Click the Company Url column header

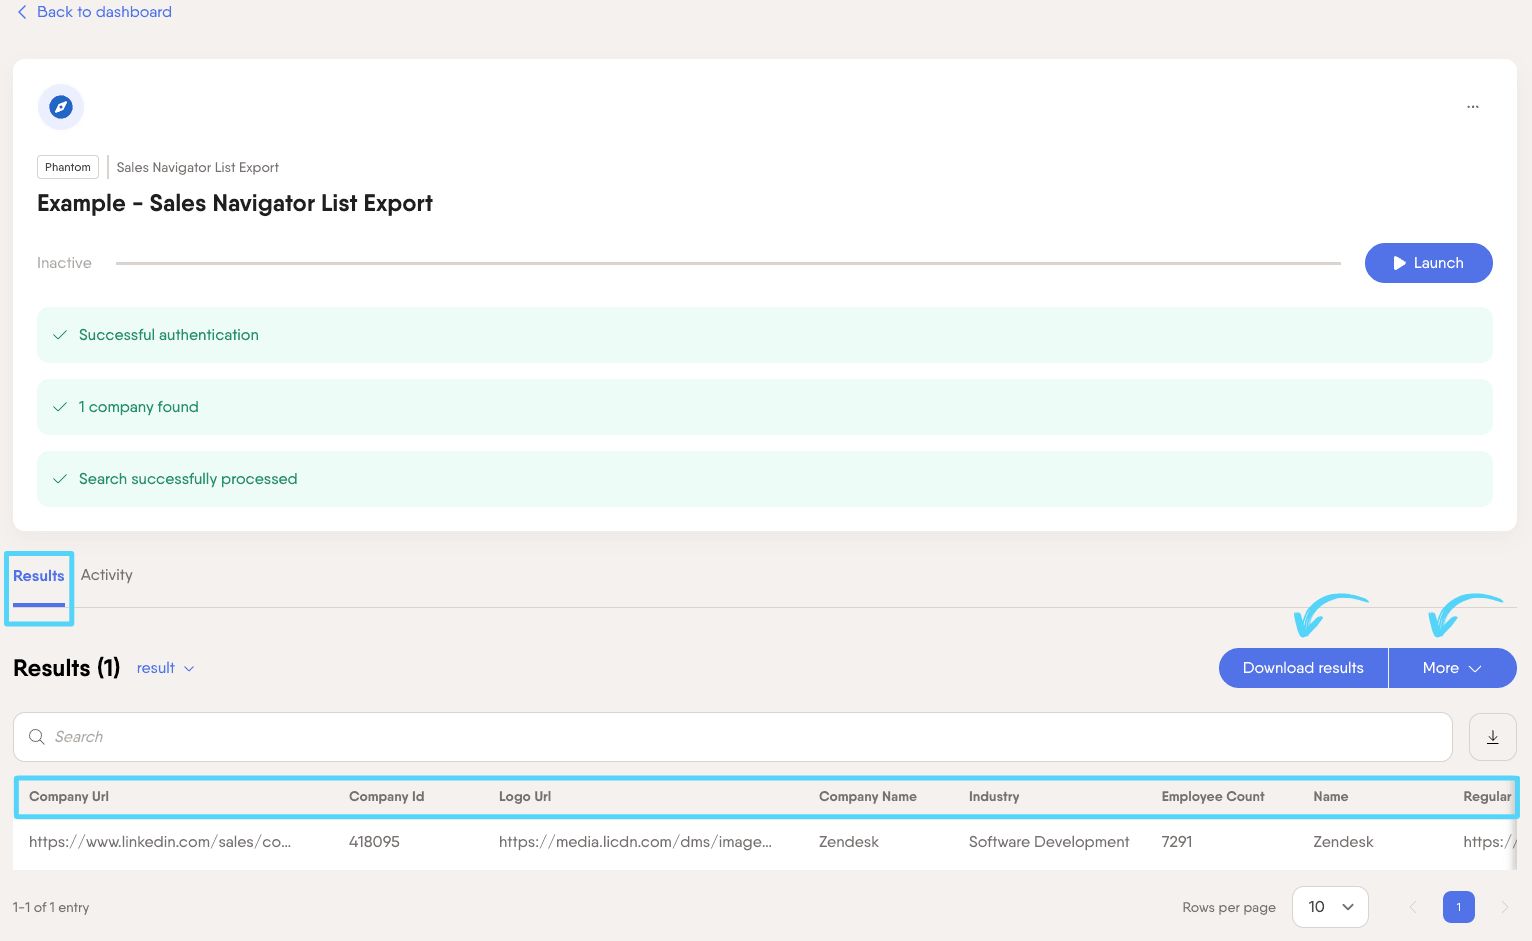[69, 797]
